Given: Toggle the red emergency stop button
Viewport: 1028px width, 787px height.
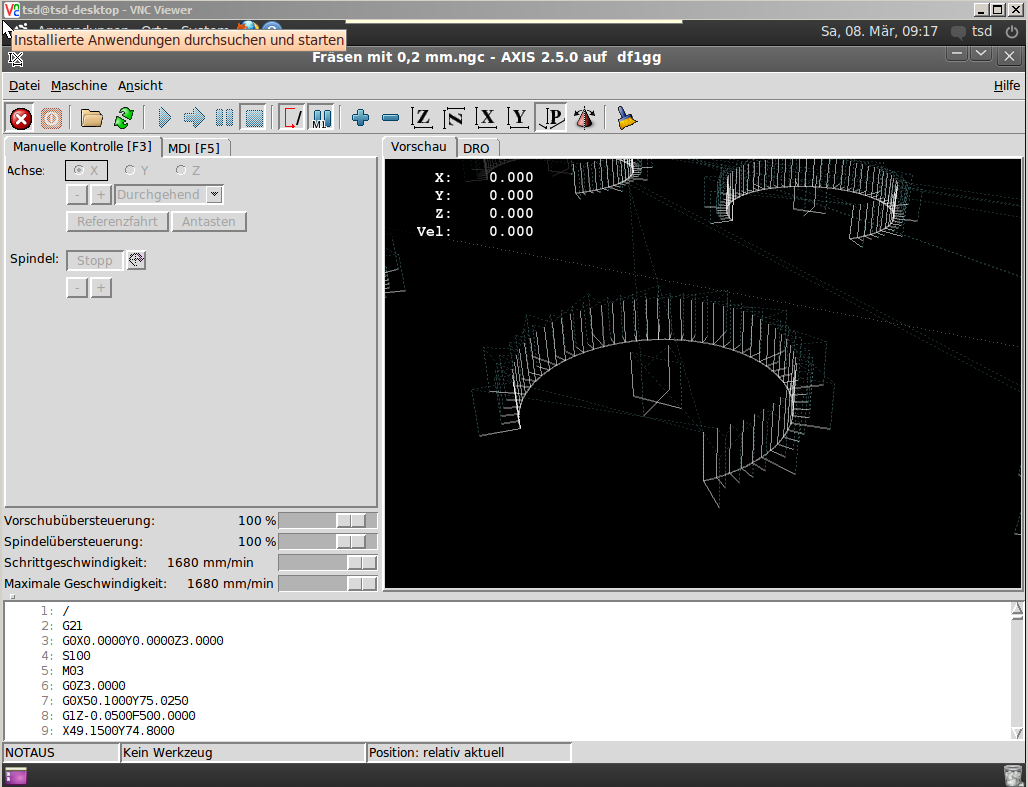Looking at the screenshot, I should (21, 119).
